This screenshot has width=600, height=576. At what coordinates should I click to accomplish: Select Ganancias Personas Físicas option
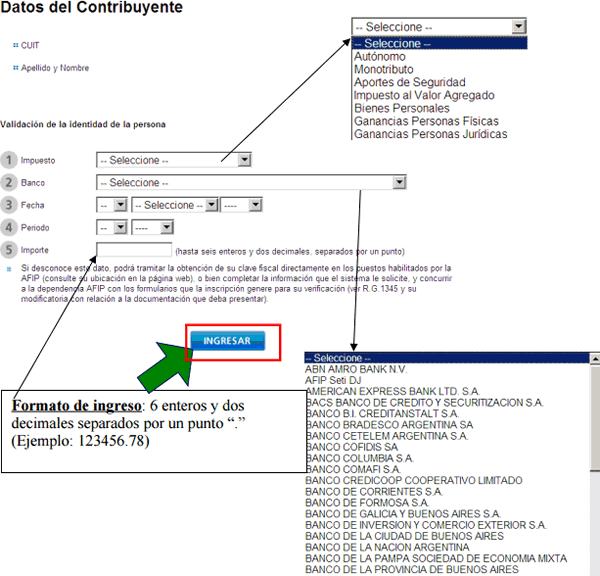tap(426, 121)
